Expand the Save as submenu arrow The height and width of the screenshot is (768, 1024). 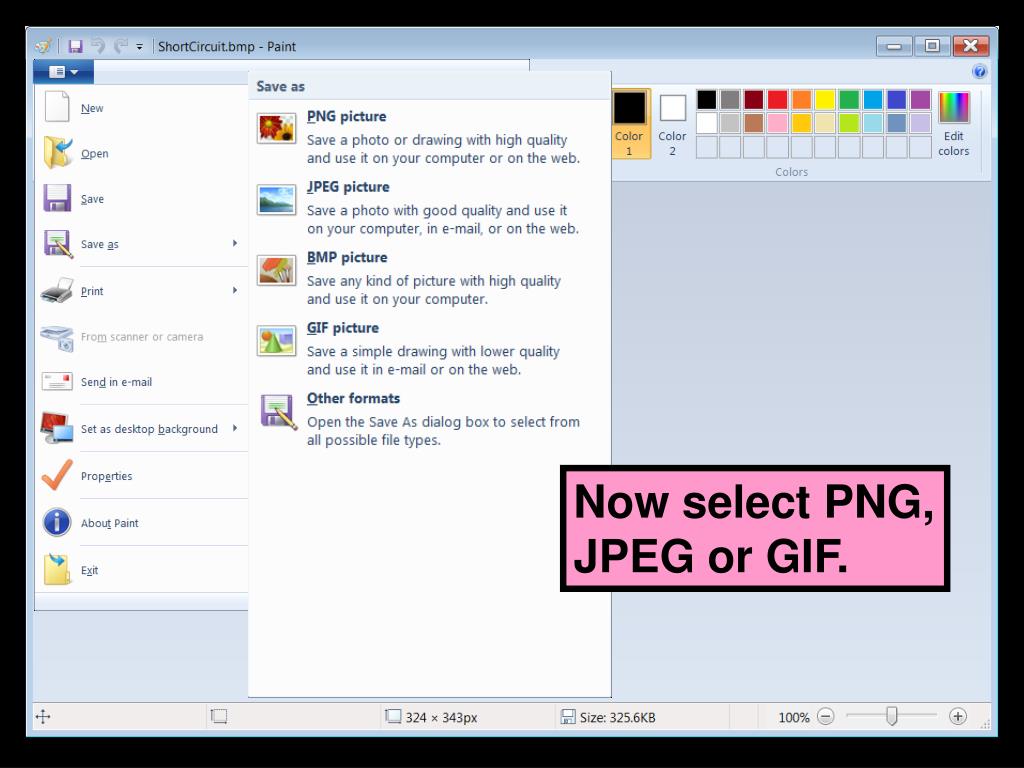(235, 243)
